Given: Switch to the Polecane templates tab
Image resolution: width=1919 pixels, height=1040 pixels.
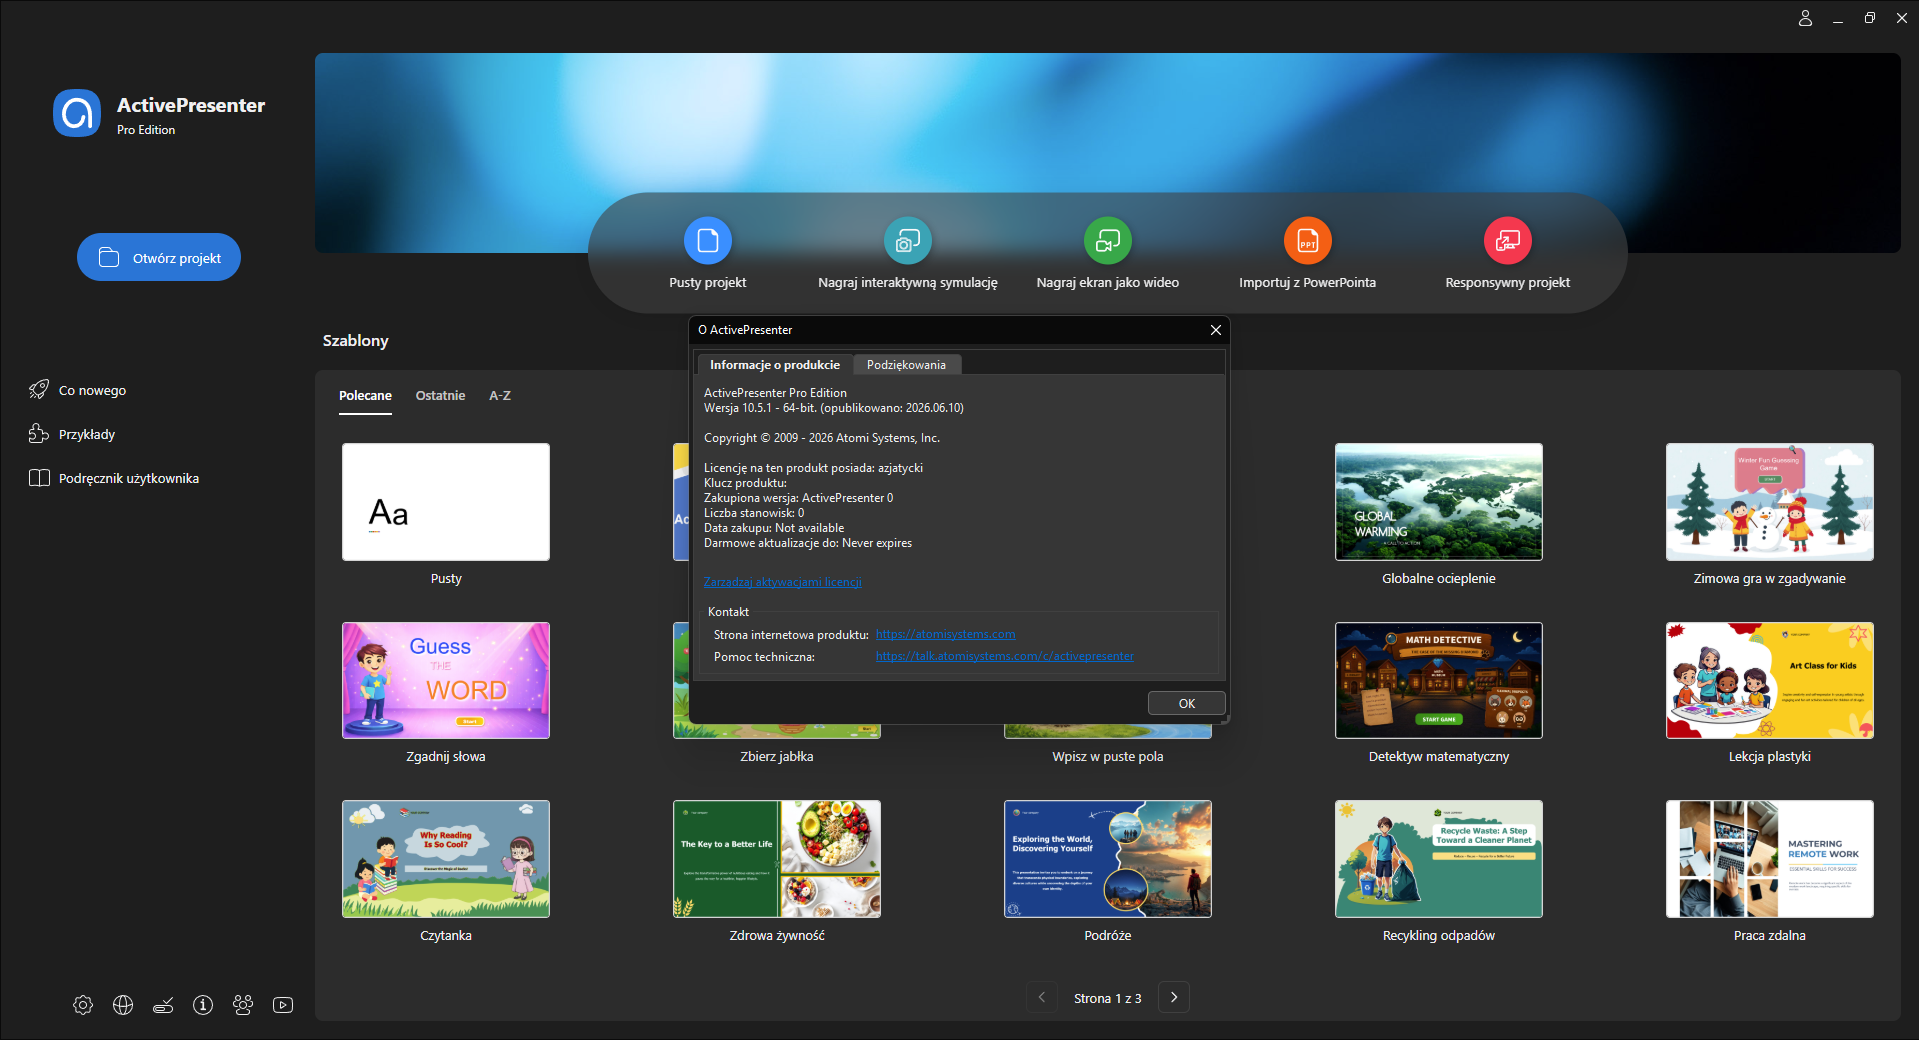Looking at the screenshot, I should tap(365, 396).
